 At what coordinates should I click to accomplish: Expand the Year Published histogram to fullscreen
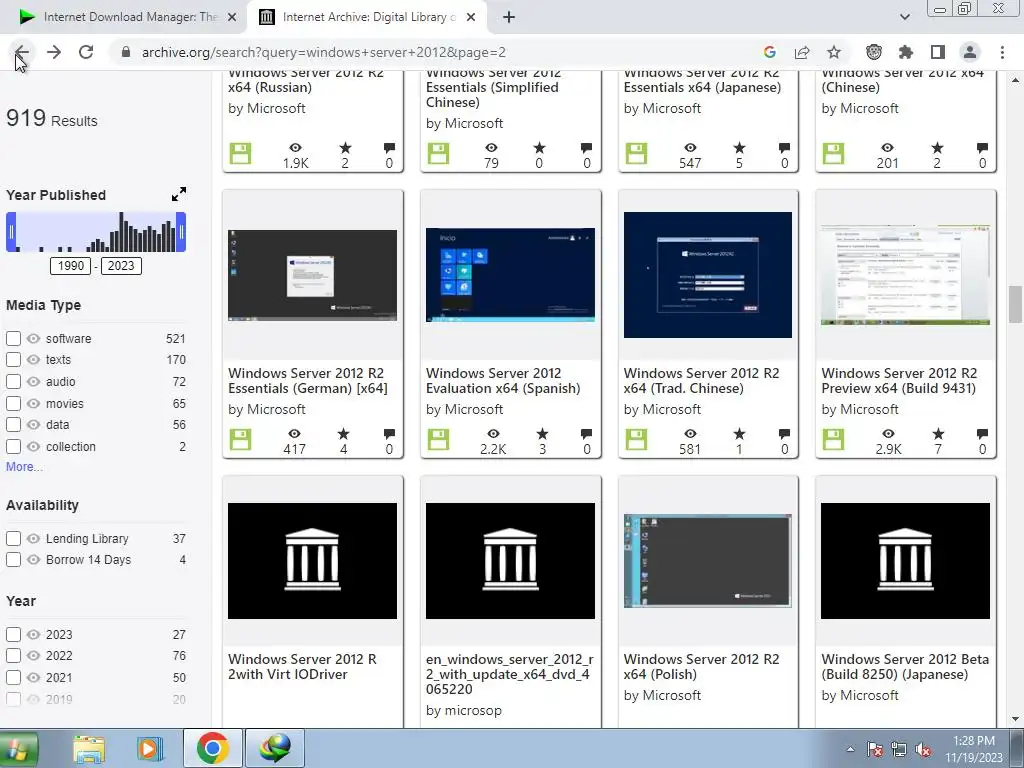tap(178, 194)
